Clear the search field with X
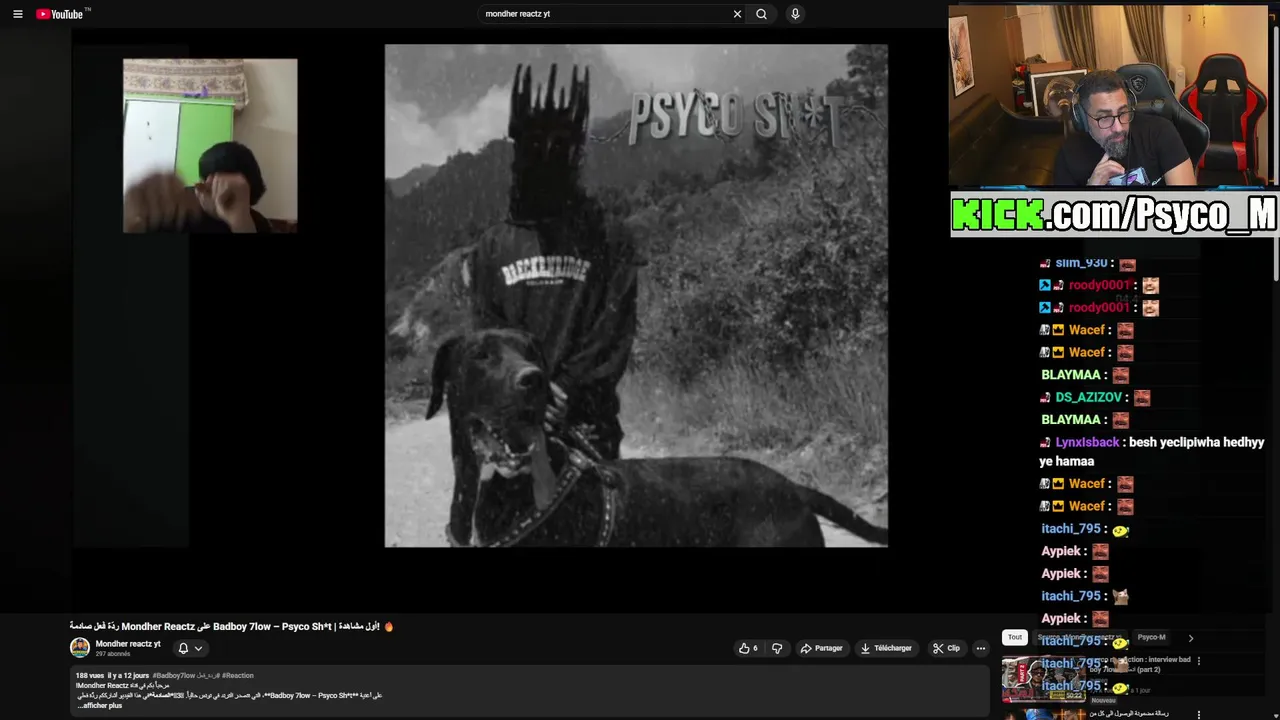 tap(737, 14)
